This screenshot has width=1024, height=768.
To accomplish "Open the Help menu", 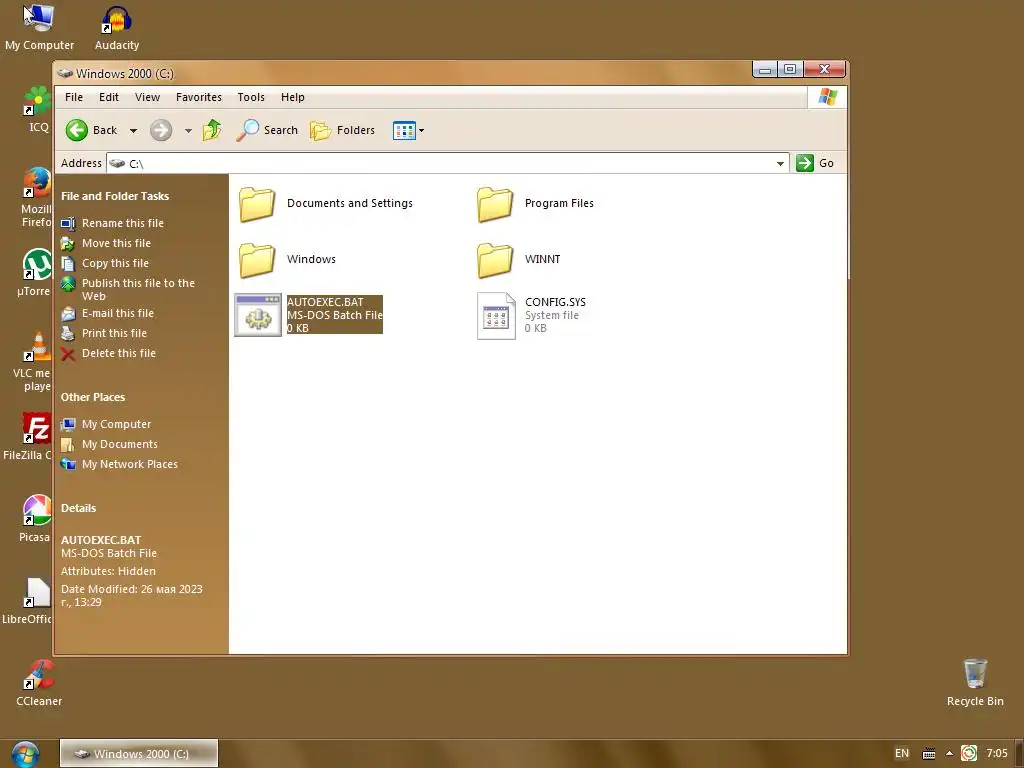I will coord(293,97).
